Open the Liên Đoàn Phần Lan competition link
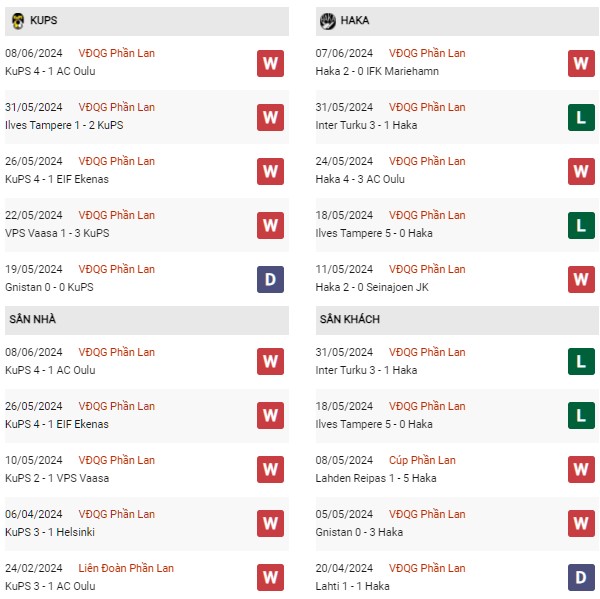Screen dimensions: 600x599 tap(126, 568)
